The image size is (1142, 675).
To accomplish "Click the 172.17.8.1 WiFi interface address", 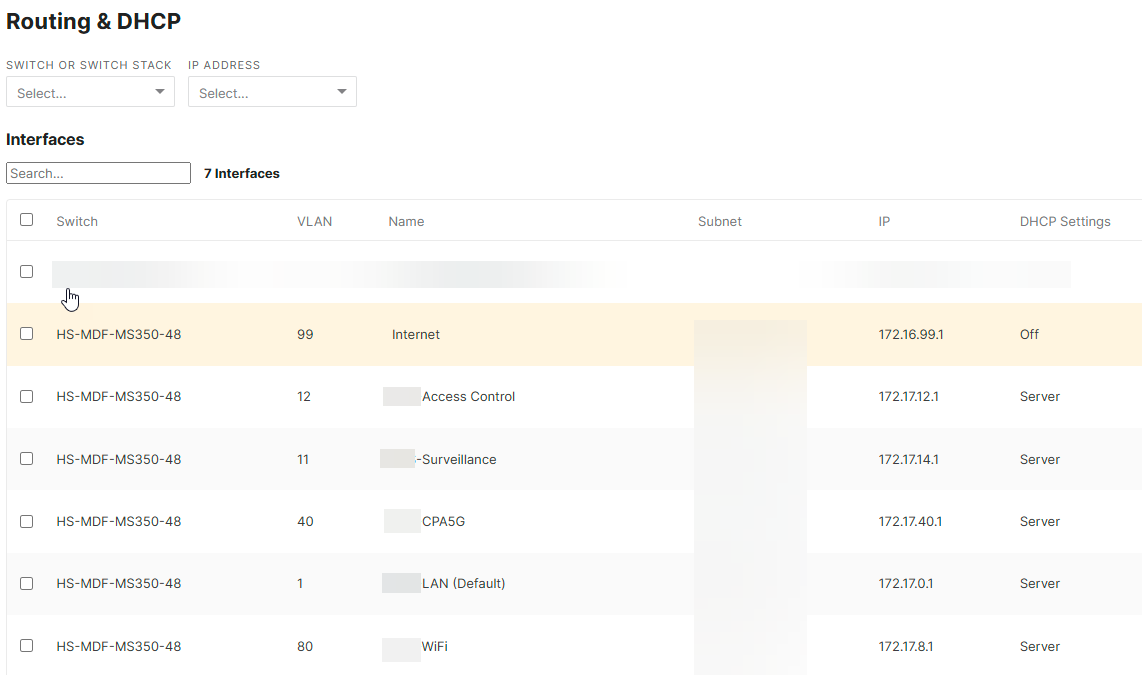I will tap(908, 646).
